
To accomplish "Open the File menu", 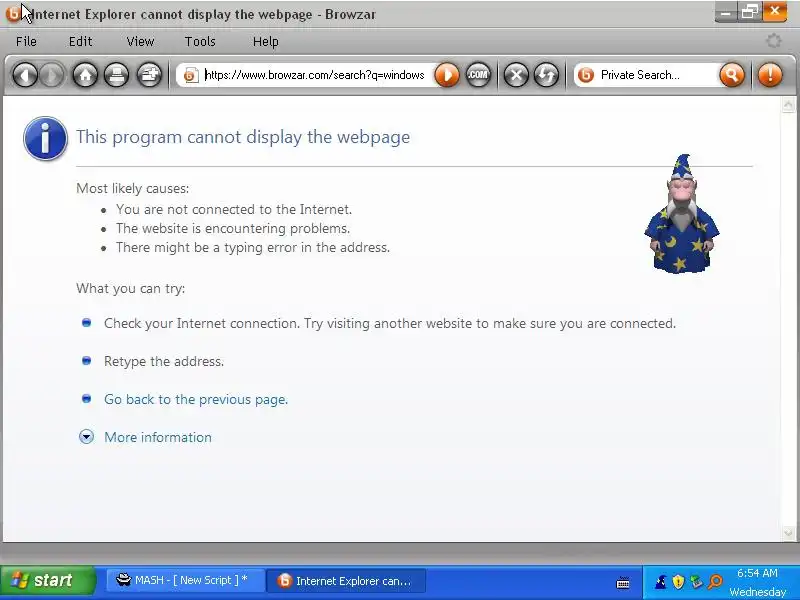I will point(26,41).
